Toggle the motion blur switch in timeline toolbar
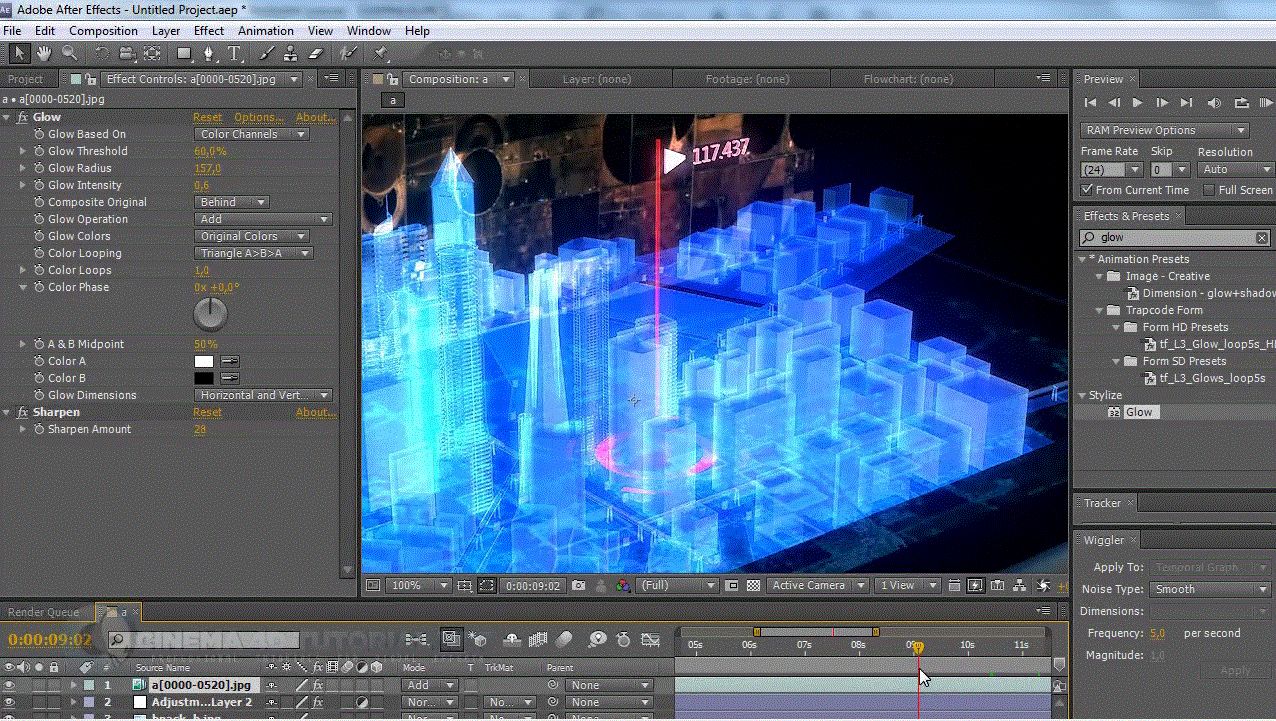The image size is (1276, 721). pyautogui.click(x=564, y=639)
